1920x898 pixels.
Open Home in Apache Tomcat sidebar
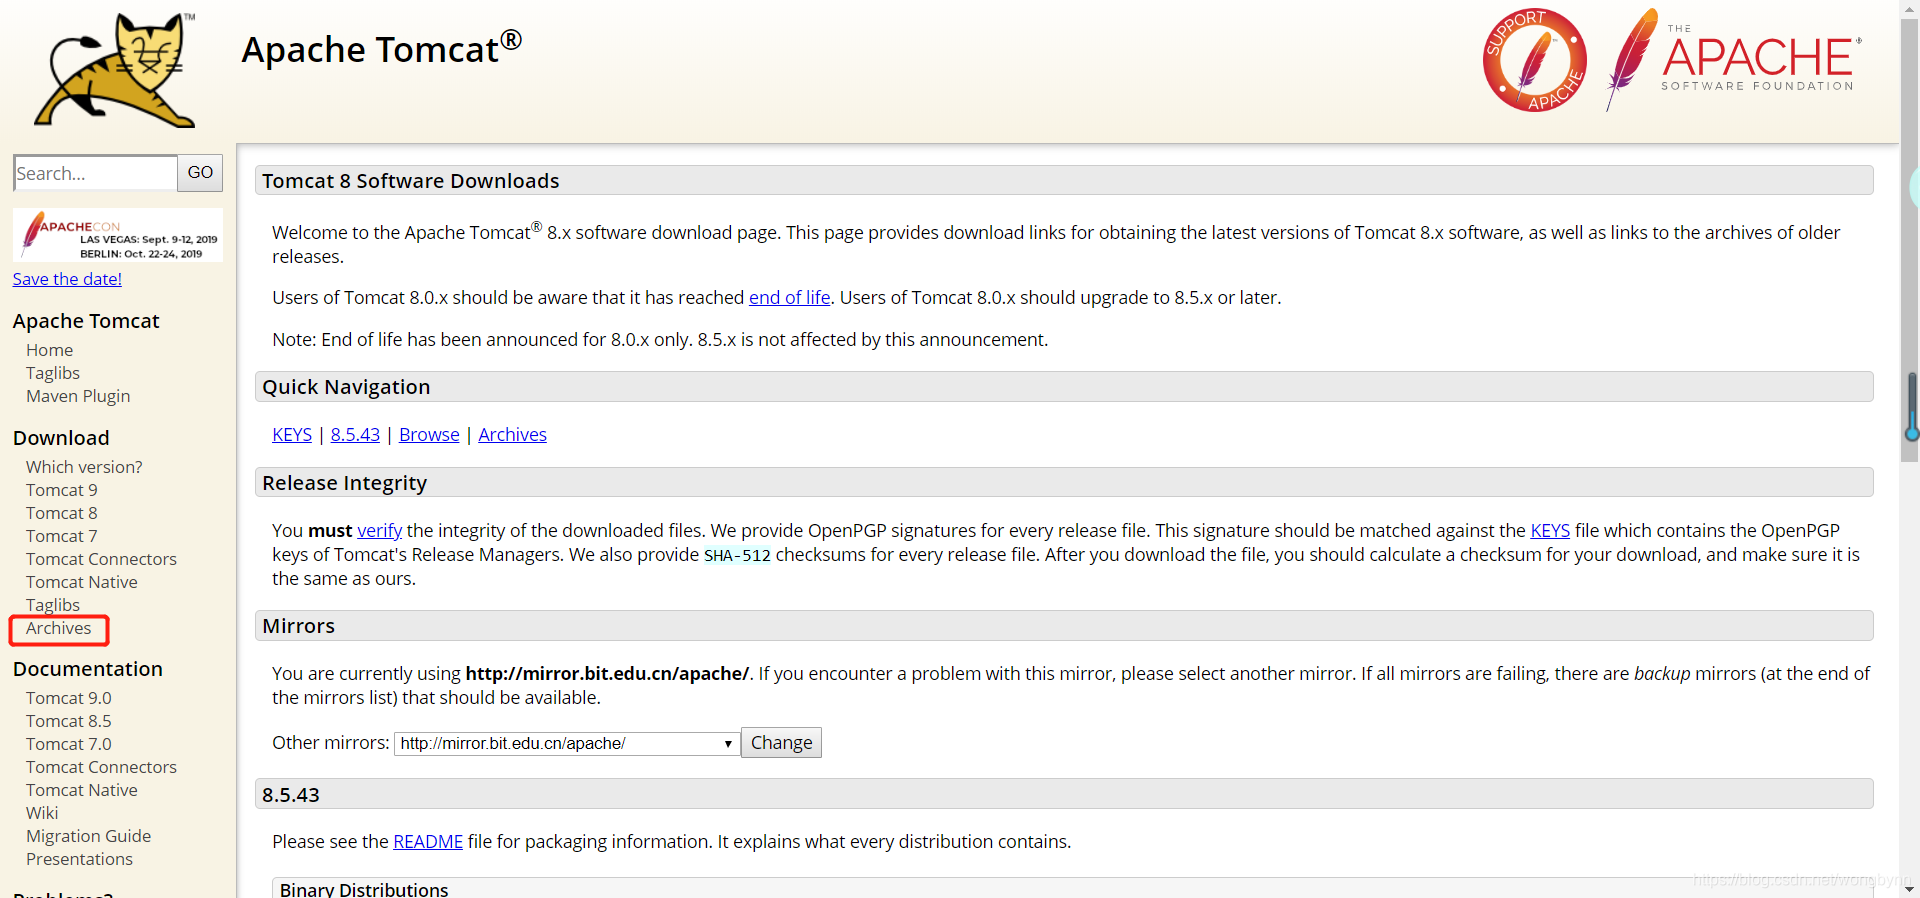[49, 350]
